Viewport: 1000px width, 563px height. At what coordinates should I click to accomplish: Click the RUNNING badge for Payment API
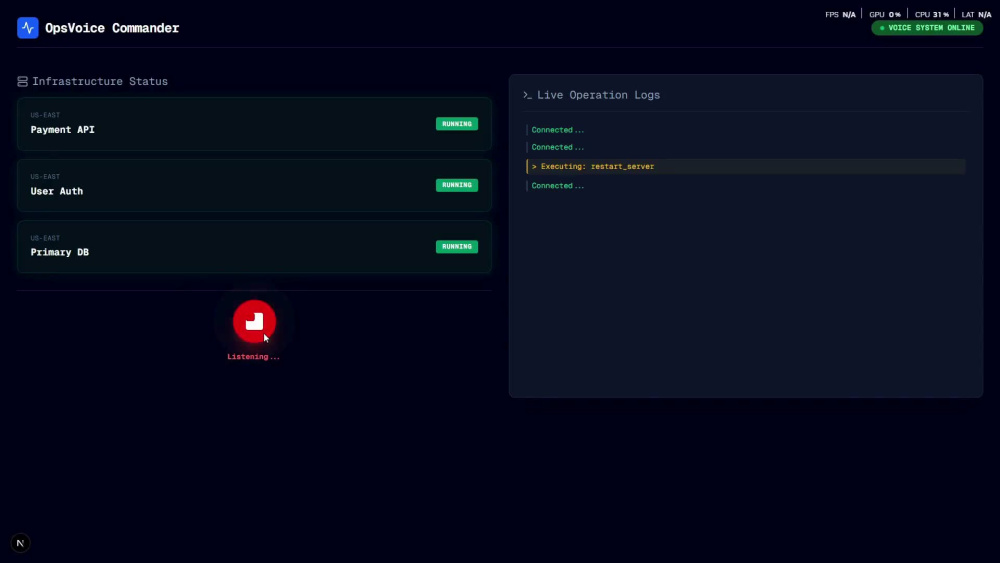click(x=457, y=124)
